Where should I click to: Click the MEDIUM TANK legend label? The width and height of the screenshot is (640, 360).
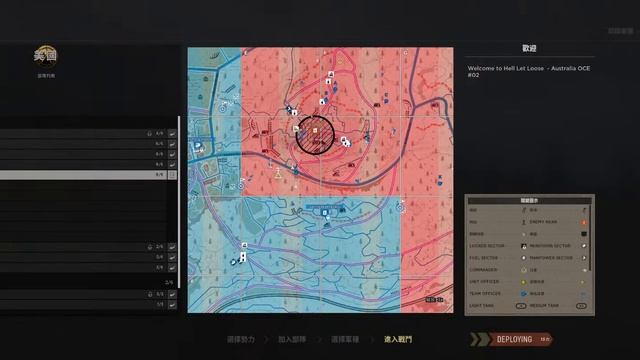coord(544,306)
